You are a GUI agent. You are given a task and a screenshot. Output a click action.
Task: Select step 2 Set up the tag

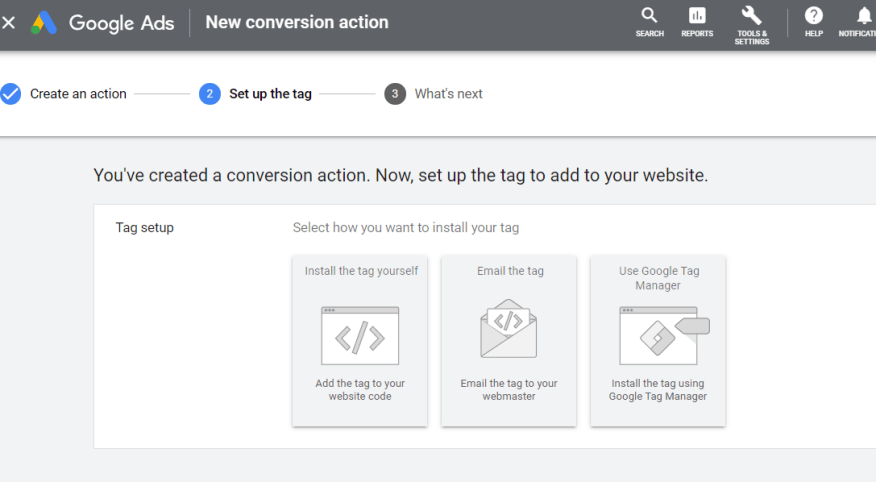coord(255,94)
